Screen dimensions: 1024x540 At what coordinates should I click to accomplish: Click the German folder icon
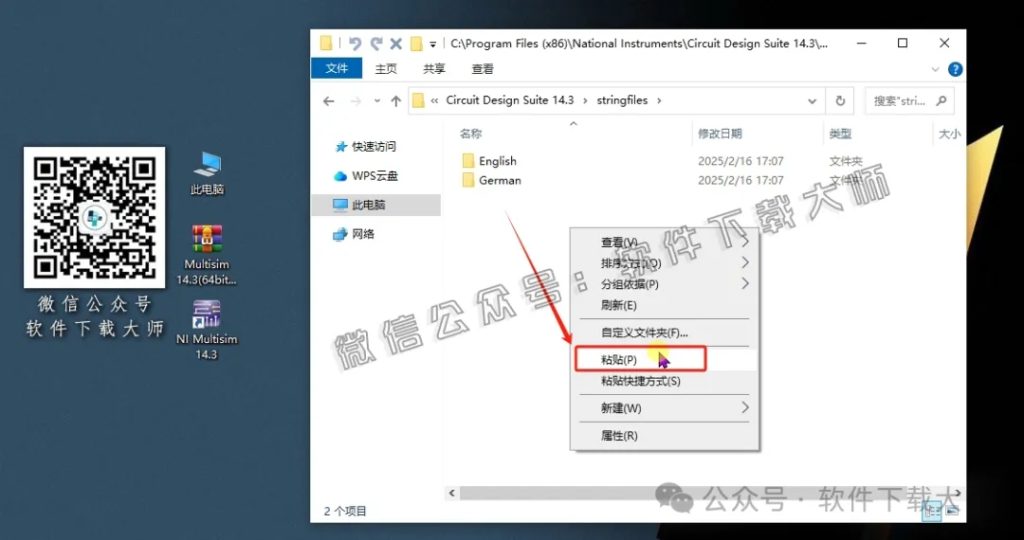tap(468, 180)
